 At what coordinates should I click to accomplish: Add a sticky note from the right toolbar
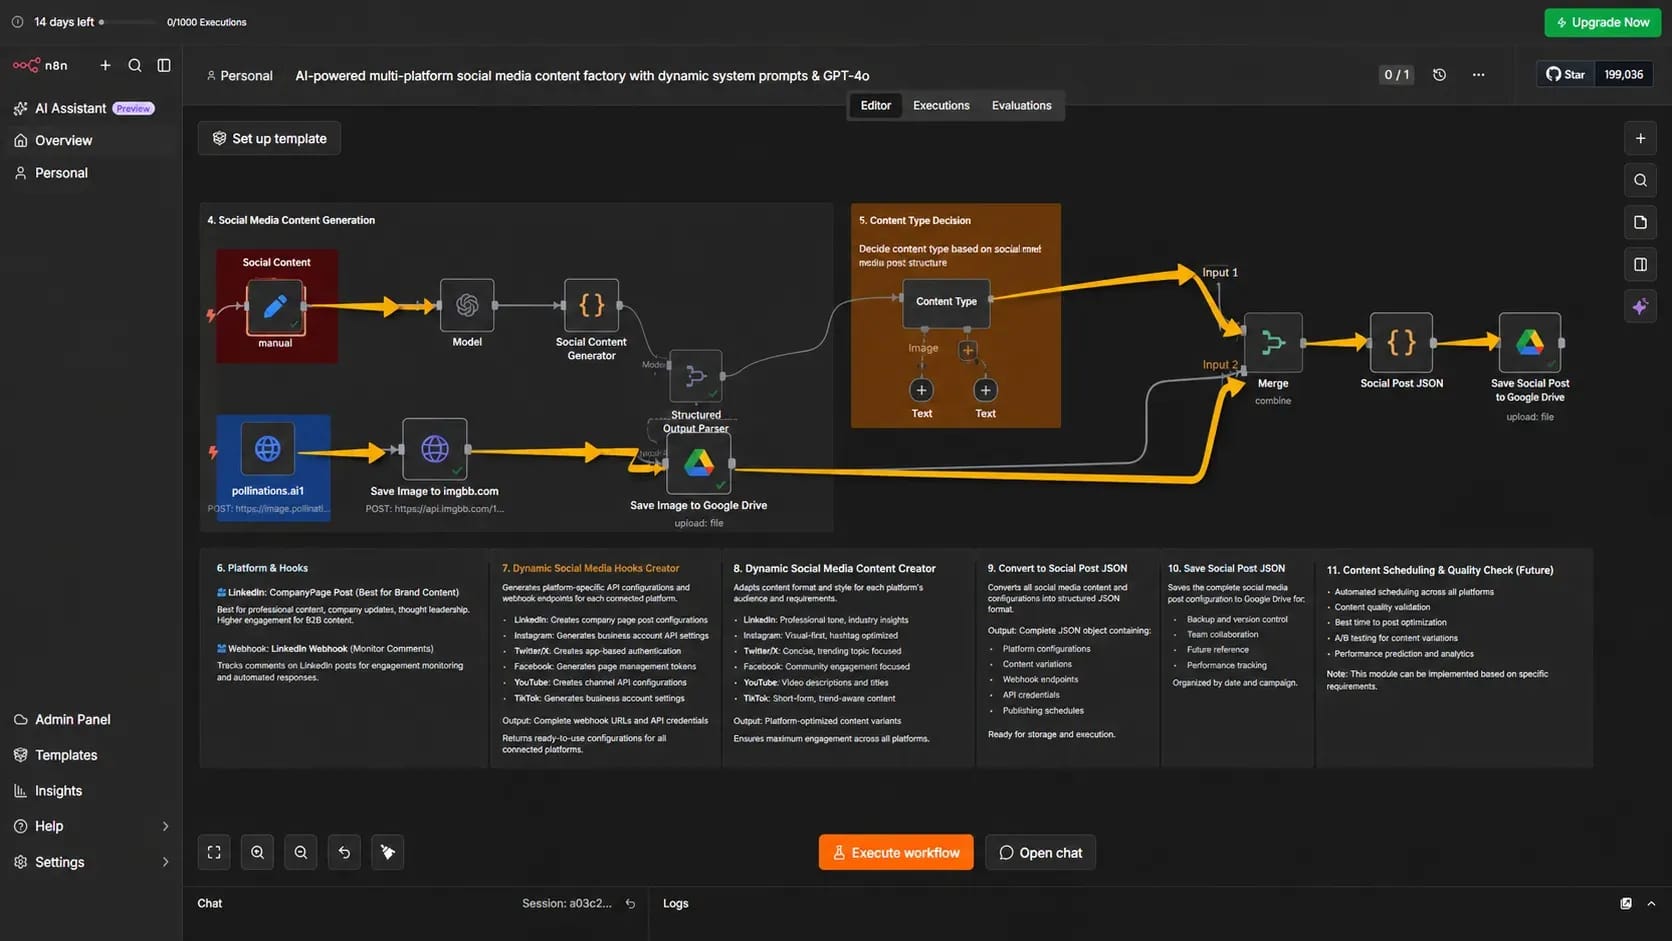pyautogui.click(x=1640, y=223)
